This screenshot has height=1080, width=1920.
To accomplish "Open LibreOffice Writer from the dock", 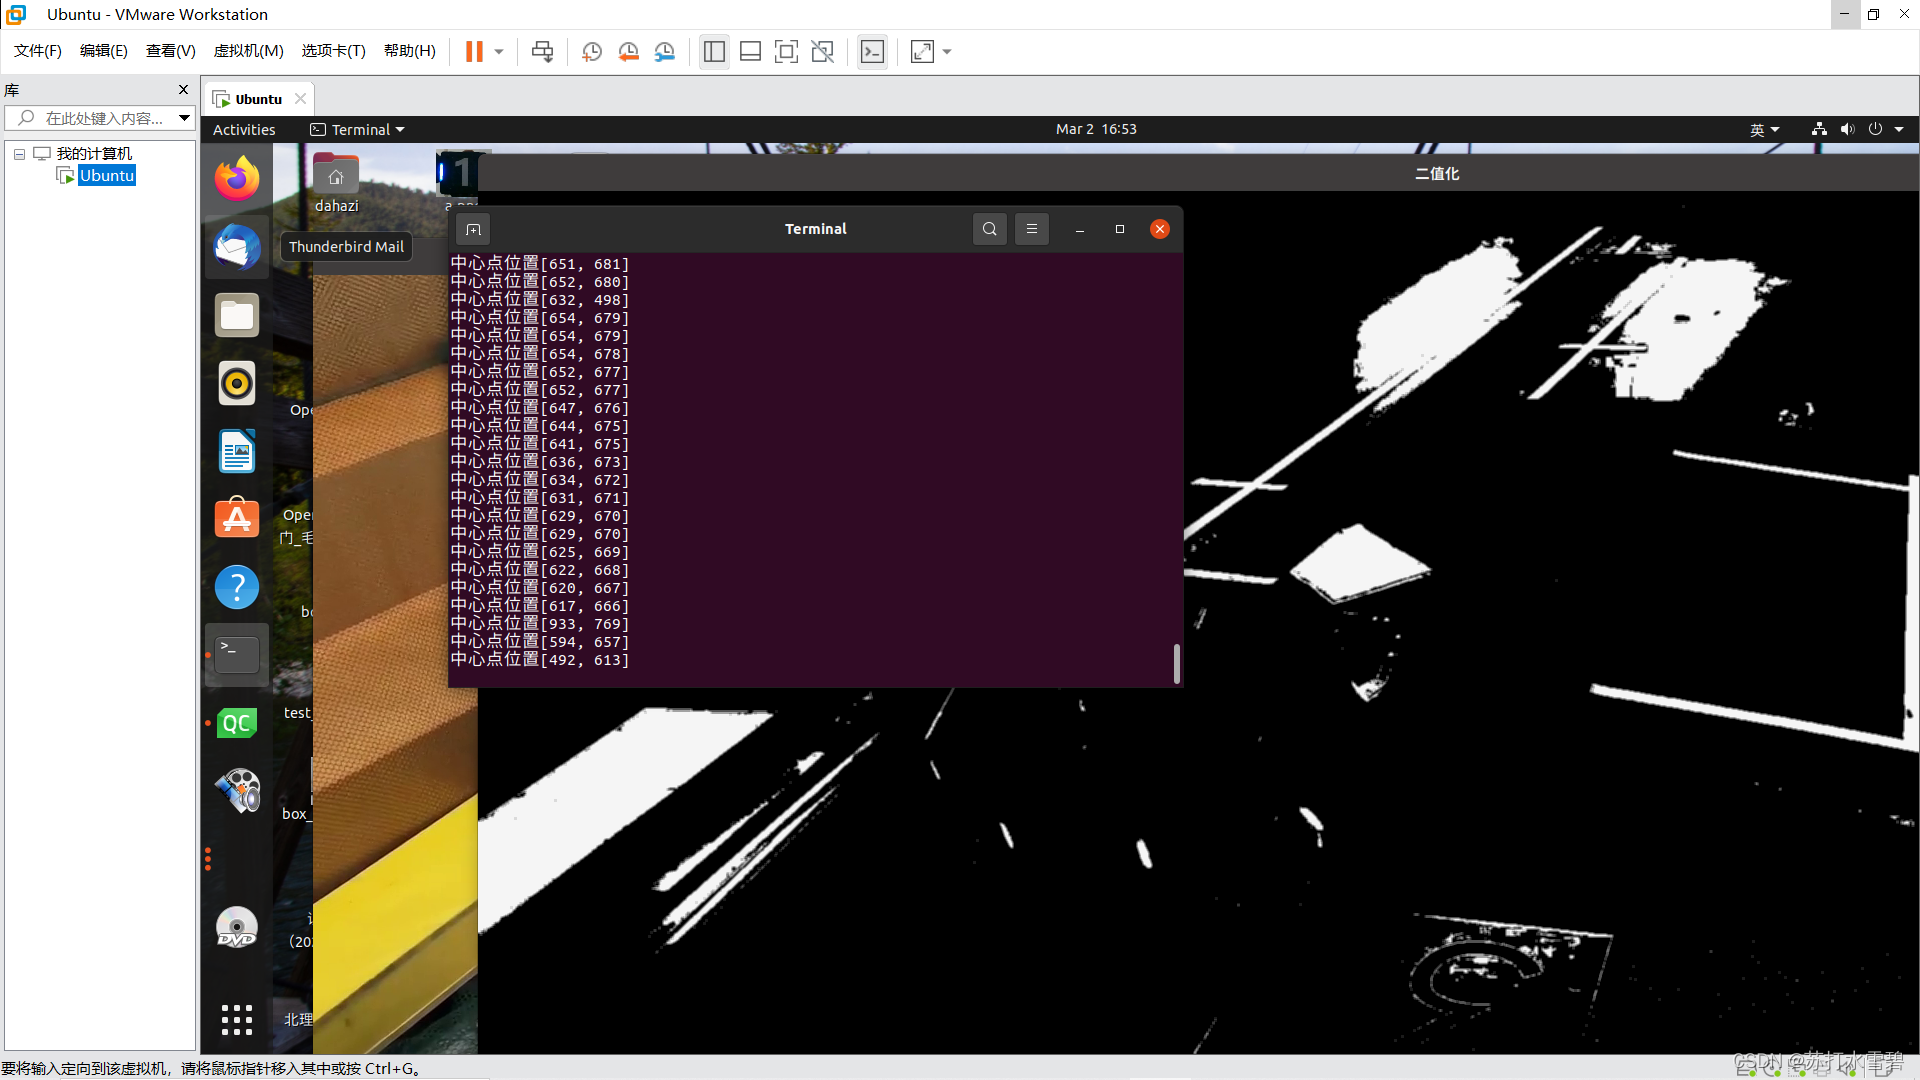I will pyautogui.click(x=237, y=451).
